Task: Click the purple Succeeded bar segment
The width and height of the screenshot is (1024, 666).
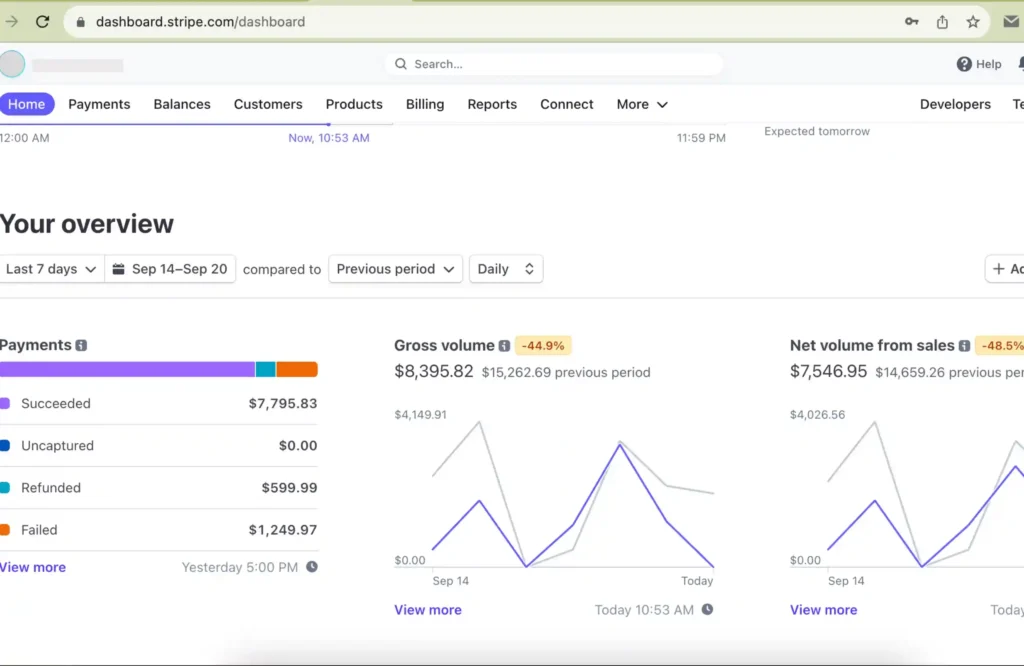Action: tap(127, 370)
